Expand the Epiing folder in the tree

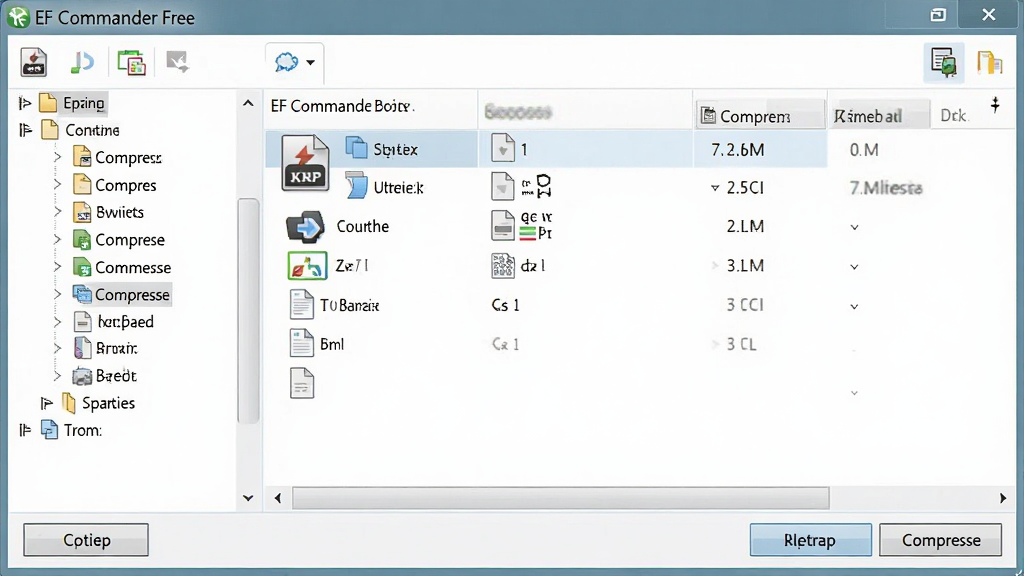[x=25, y=103]
